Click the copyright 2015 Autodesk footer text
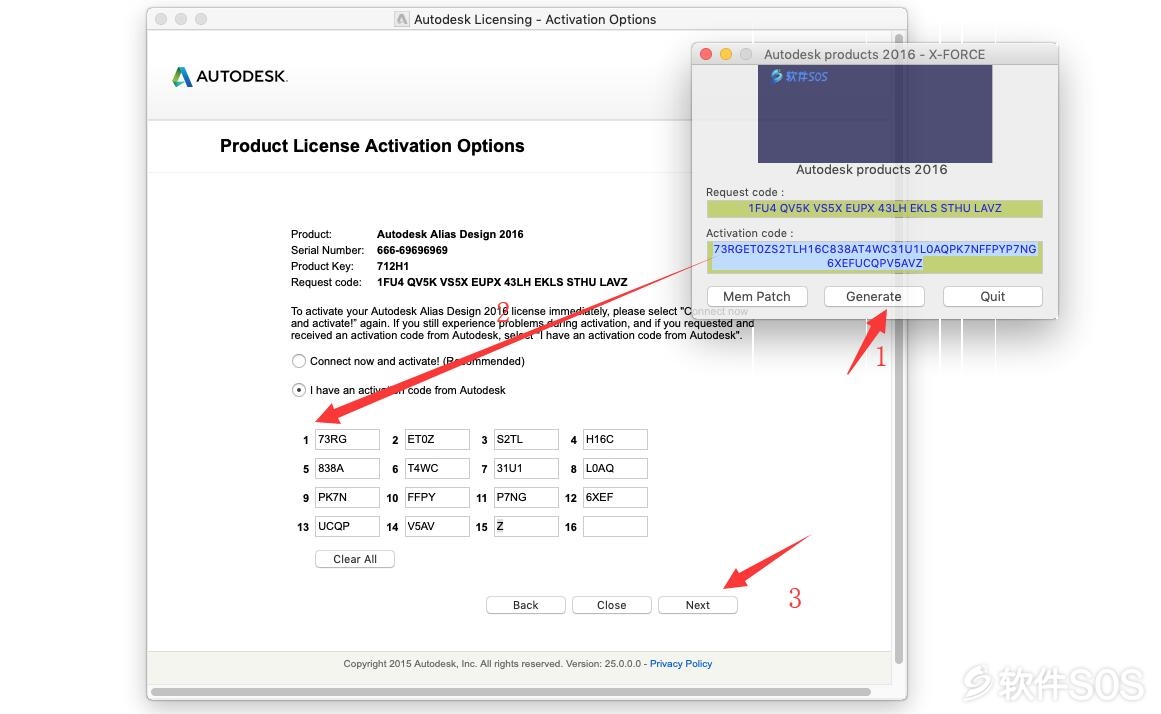1161x714 pixels. [x=492, y=664]
